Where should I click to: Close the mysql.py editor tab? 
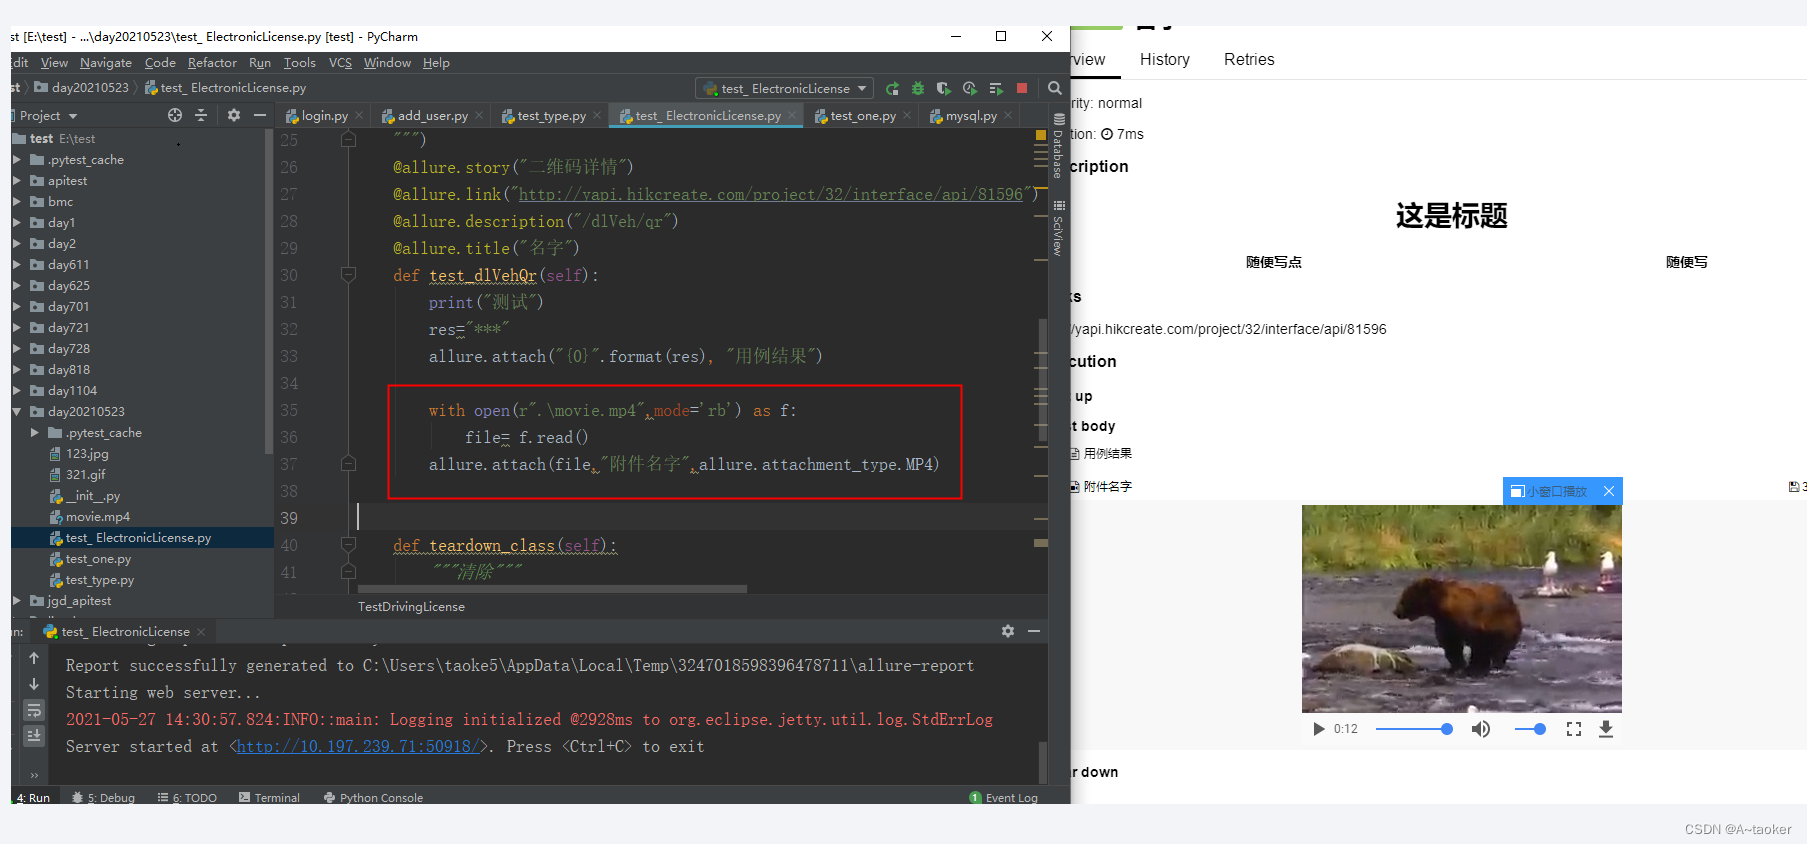tap(1008, 116)
